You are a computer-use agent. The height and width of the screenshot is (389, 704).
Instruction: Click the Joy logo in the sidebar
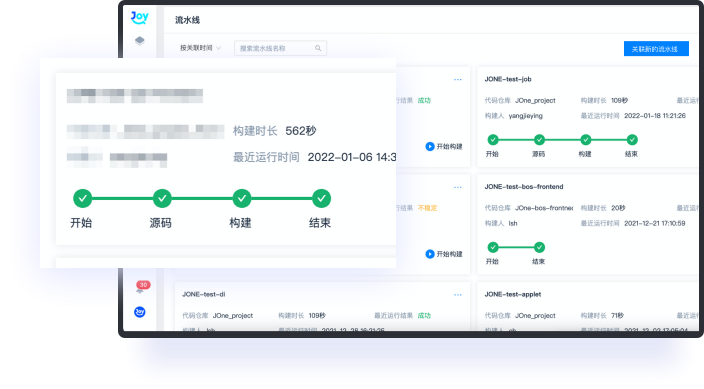click(x=140, y=18)
